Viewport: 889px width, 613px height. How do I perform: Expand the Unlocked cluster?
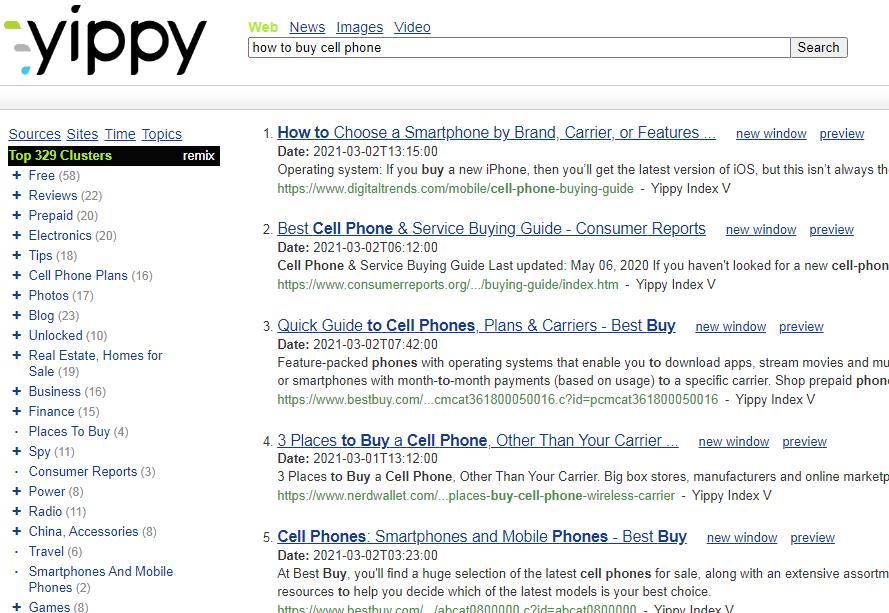click(x=16, y=335)
